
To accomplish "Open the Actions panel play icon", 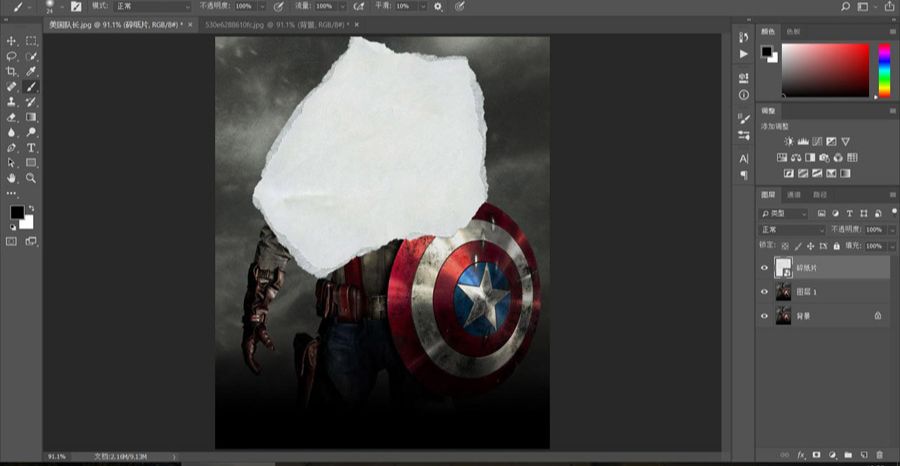I will point(744,54).
